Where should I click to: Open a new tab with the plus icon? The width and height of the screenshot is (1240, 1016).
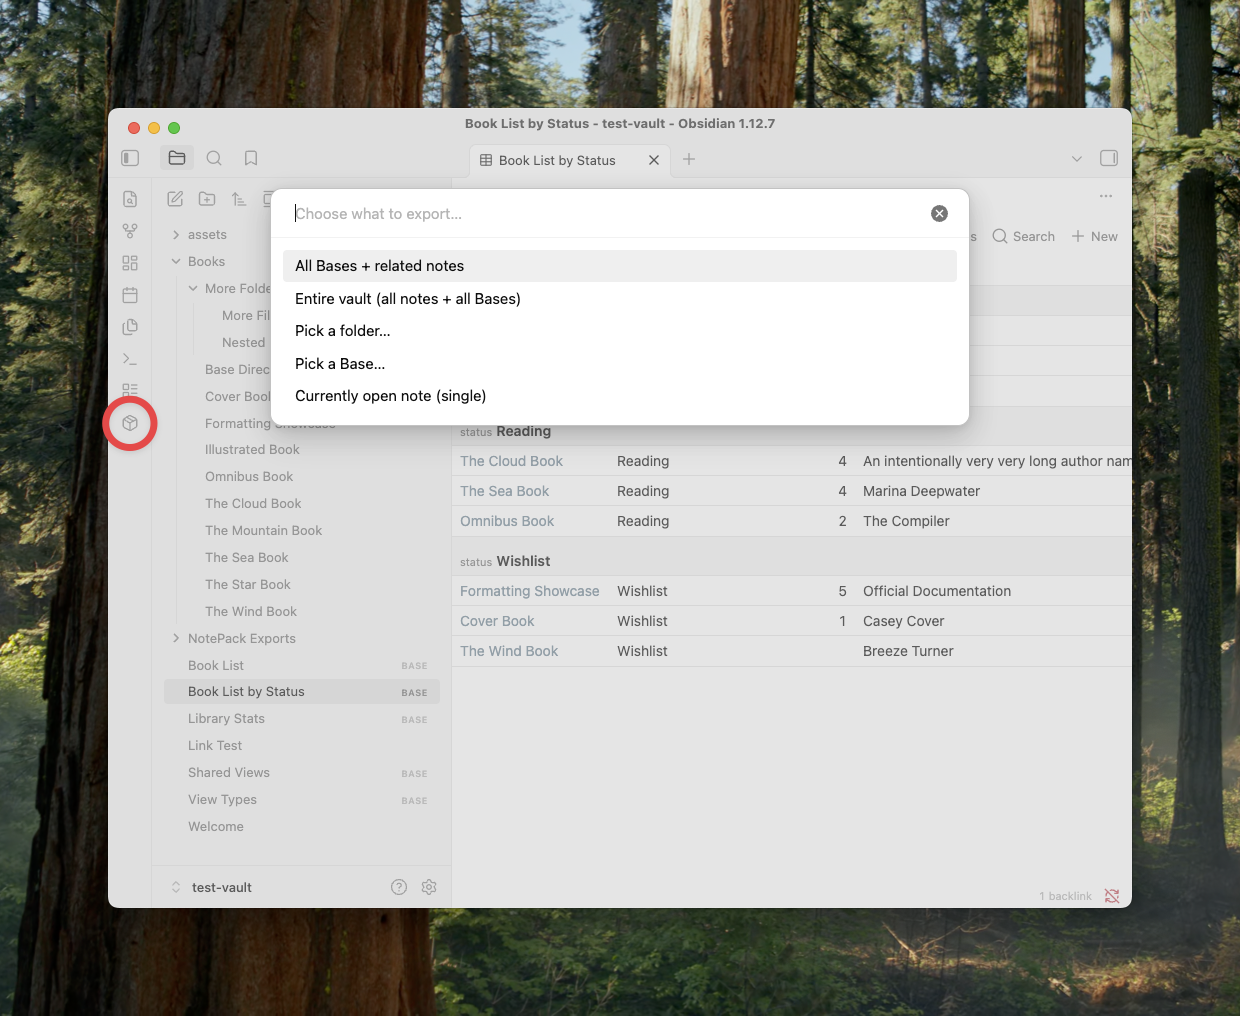click(x=689, y=159)
